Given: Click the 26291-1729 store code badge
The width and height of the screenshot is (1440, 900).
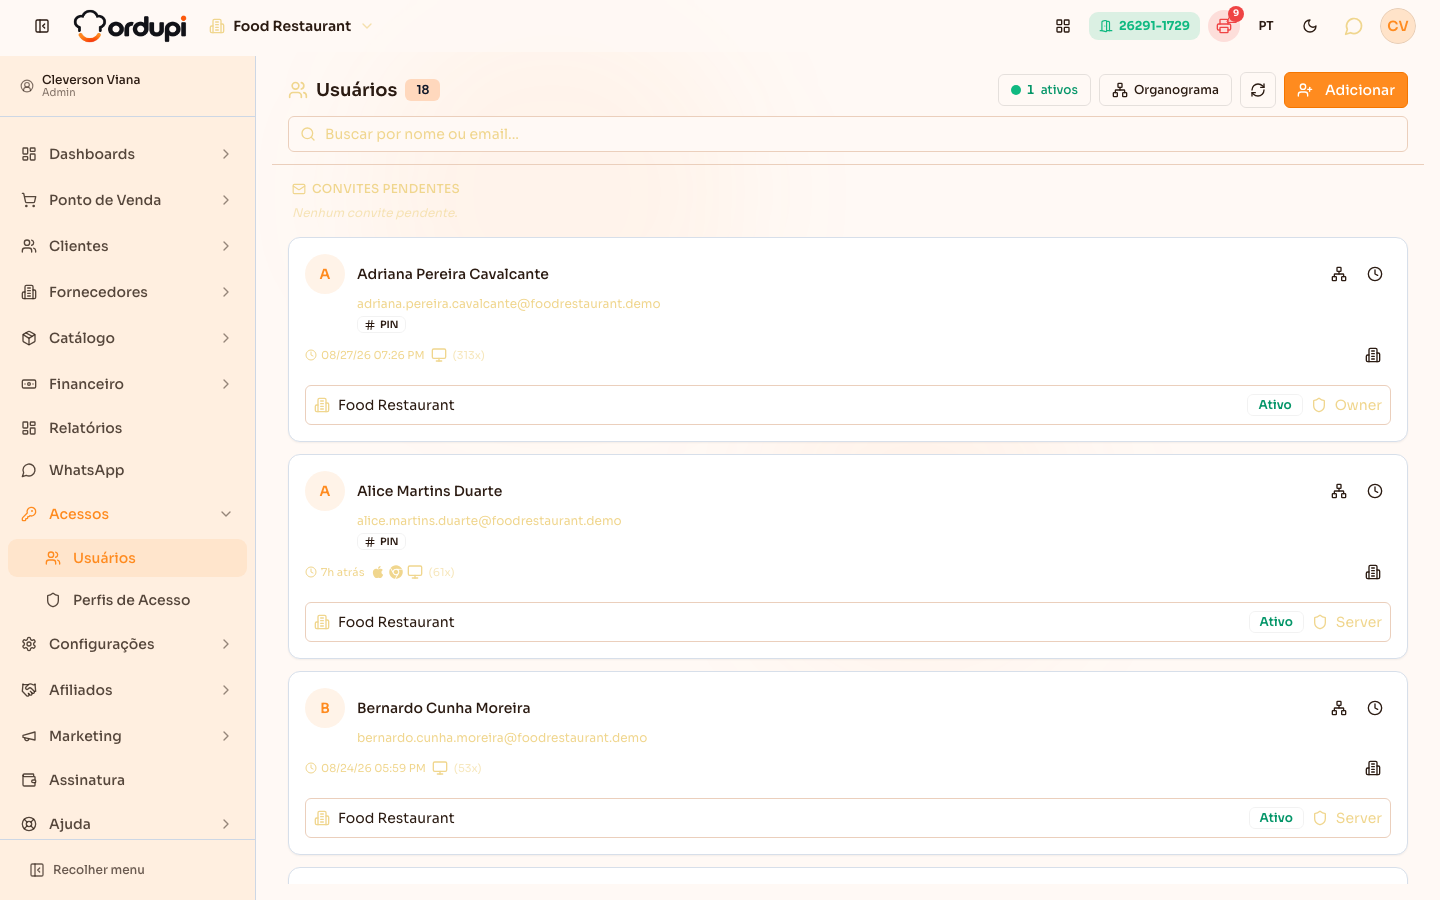Looking at the screenshot, I should pos(1144,26).
